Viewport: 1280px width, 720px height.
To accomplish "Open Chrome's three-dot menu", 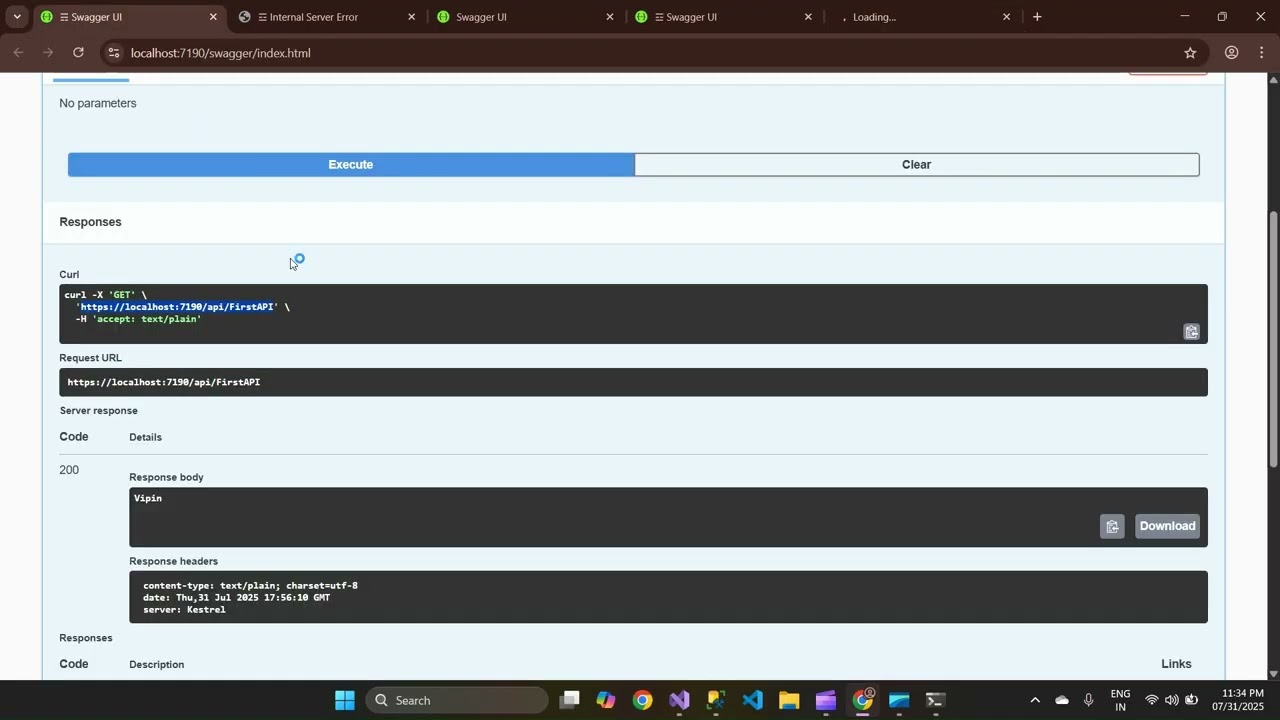I will tap(1263, 53).
